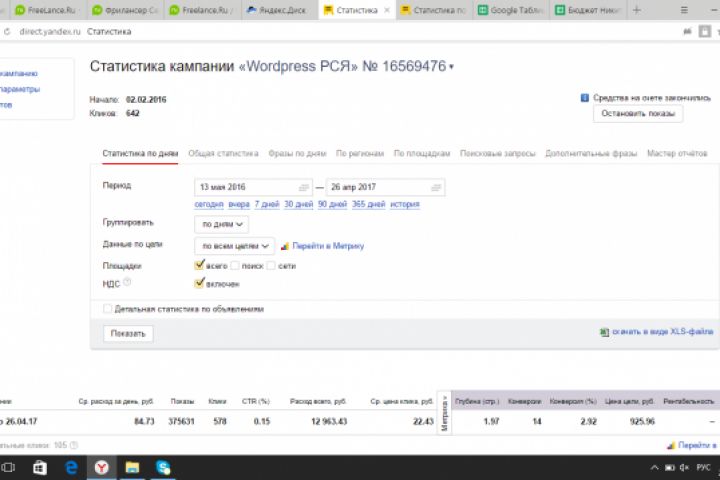Reload the page with refresh icon

pyautogui.click(x=6, y=32)
